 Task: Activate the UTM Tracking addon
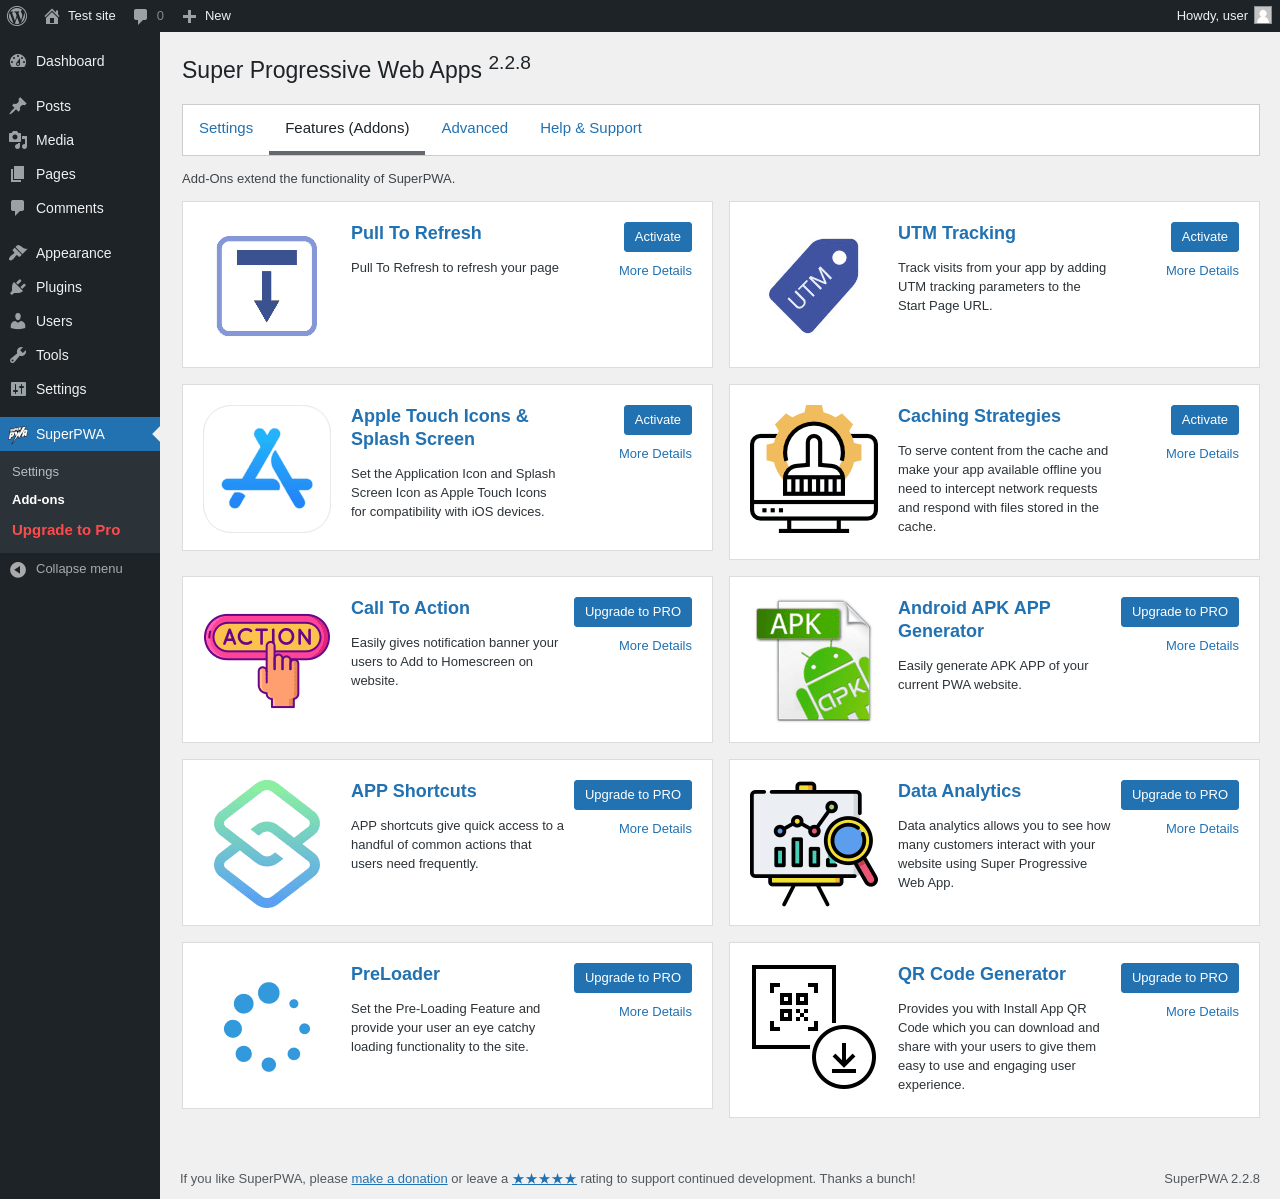click(x=1205, y=237)
